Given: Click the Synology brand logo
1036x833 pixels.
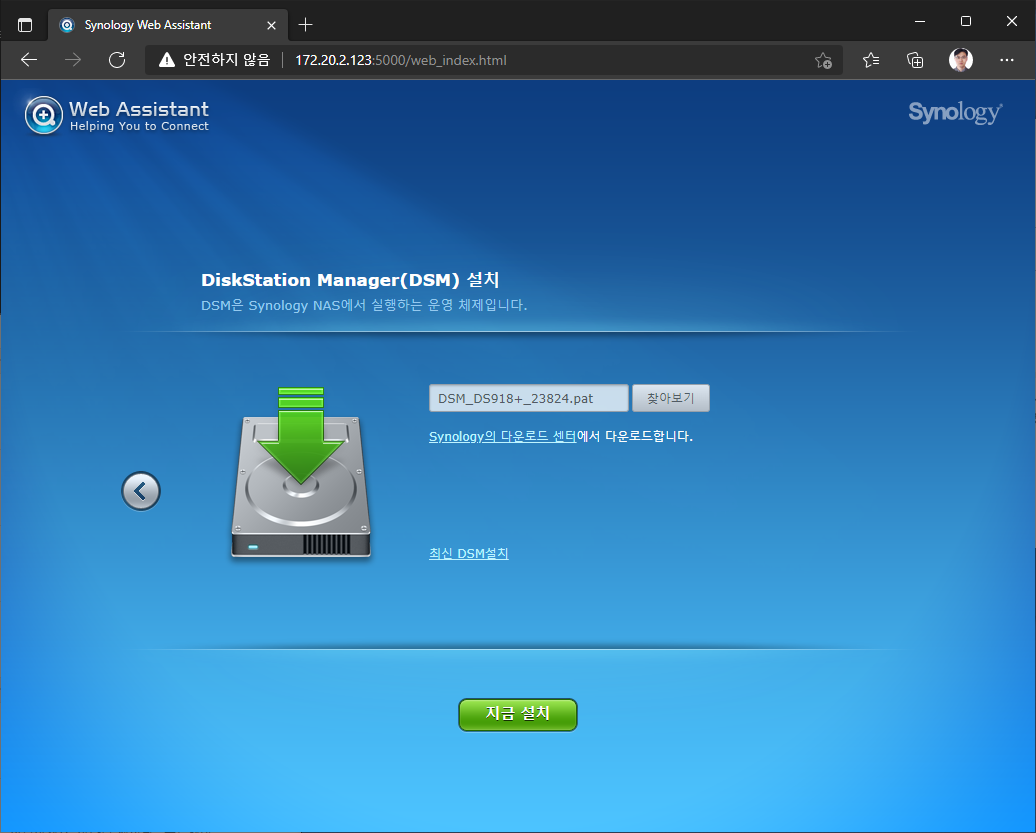Looking at the screenshot, I should (955, 113).
